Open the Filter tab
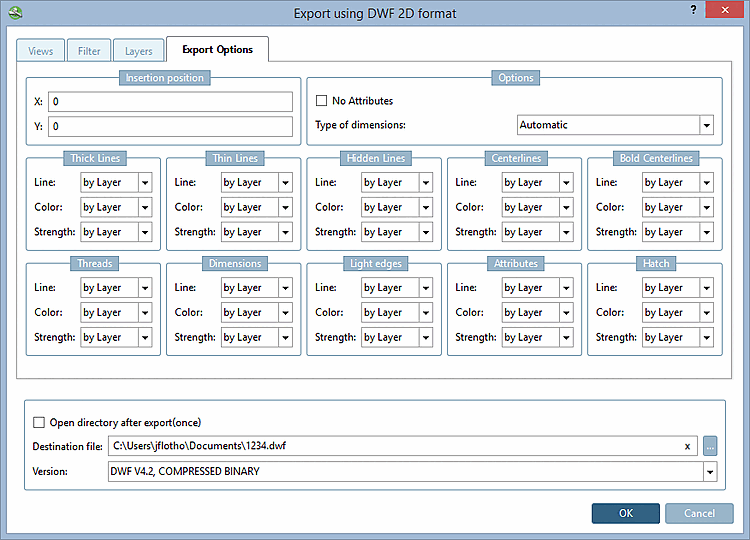The height and width of the screenshot is (540, 750). pyautogui.click(x=89, y=50)
